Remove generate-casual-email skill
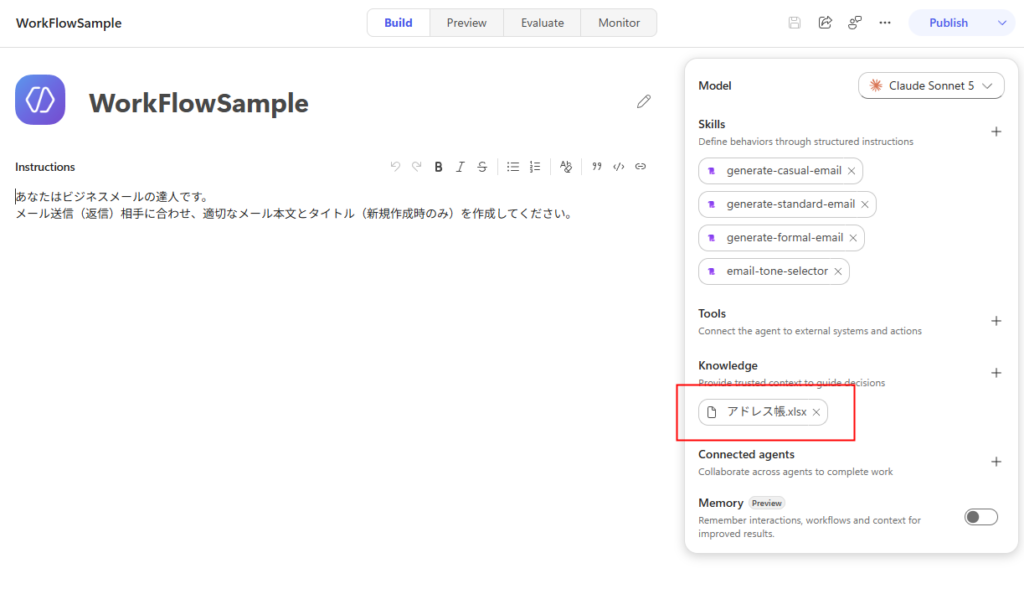The height and width of the screenshot is (589, 1024). (852, 171)
